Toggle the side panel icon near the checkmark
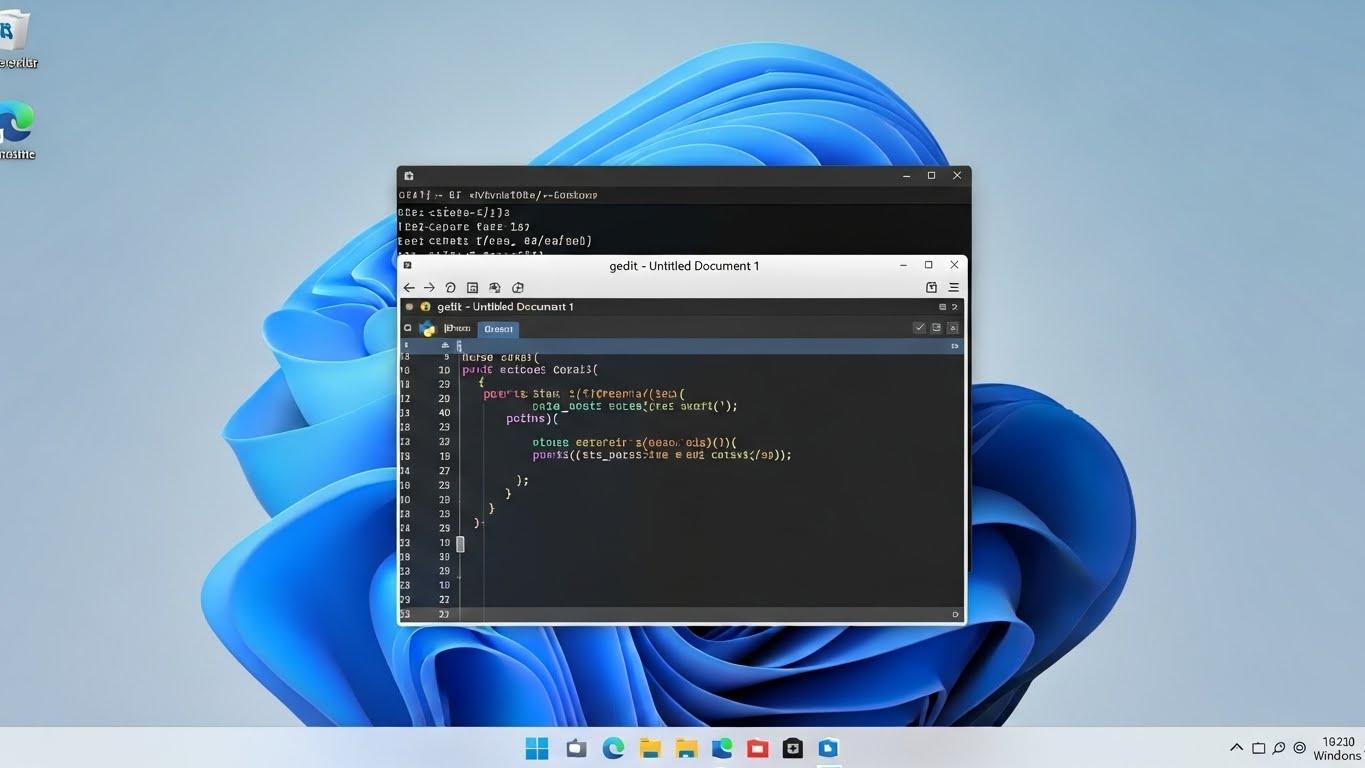This screenshot has height=768, width=1365. pos(936,328)
